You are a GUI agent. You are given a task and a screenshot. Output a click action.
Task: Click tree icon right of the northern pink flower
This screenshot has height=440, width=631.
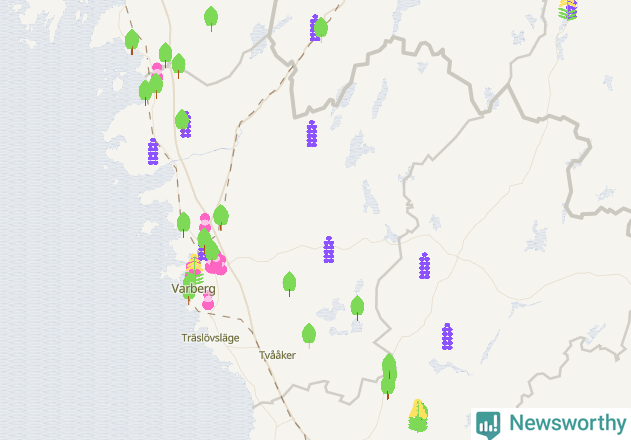click(179, 66)
